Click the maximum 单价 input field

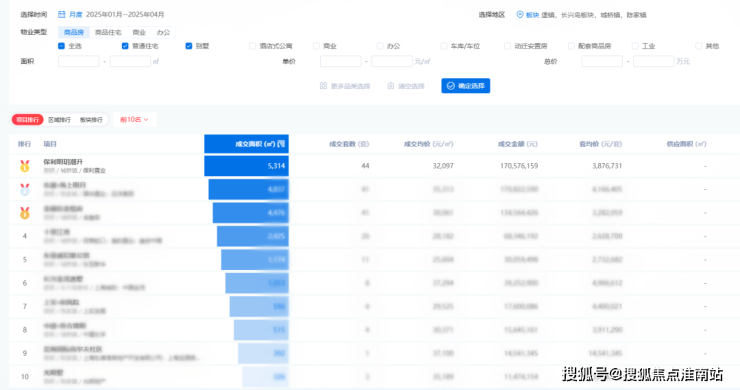pyautogui.click(x=392, y=61)
